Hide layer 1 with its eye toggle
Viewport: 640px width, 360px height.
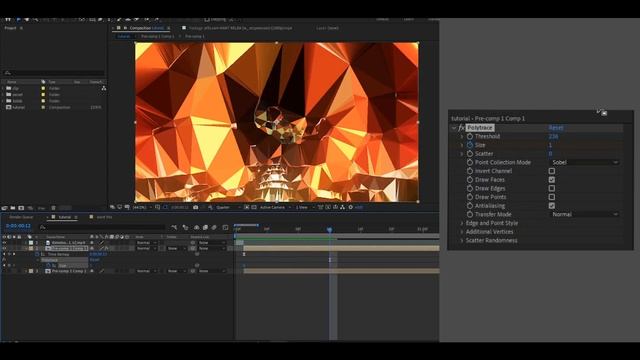4,242
